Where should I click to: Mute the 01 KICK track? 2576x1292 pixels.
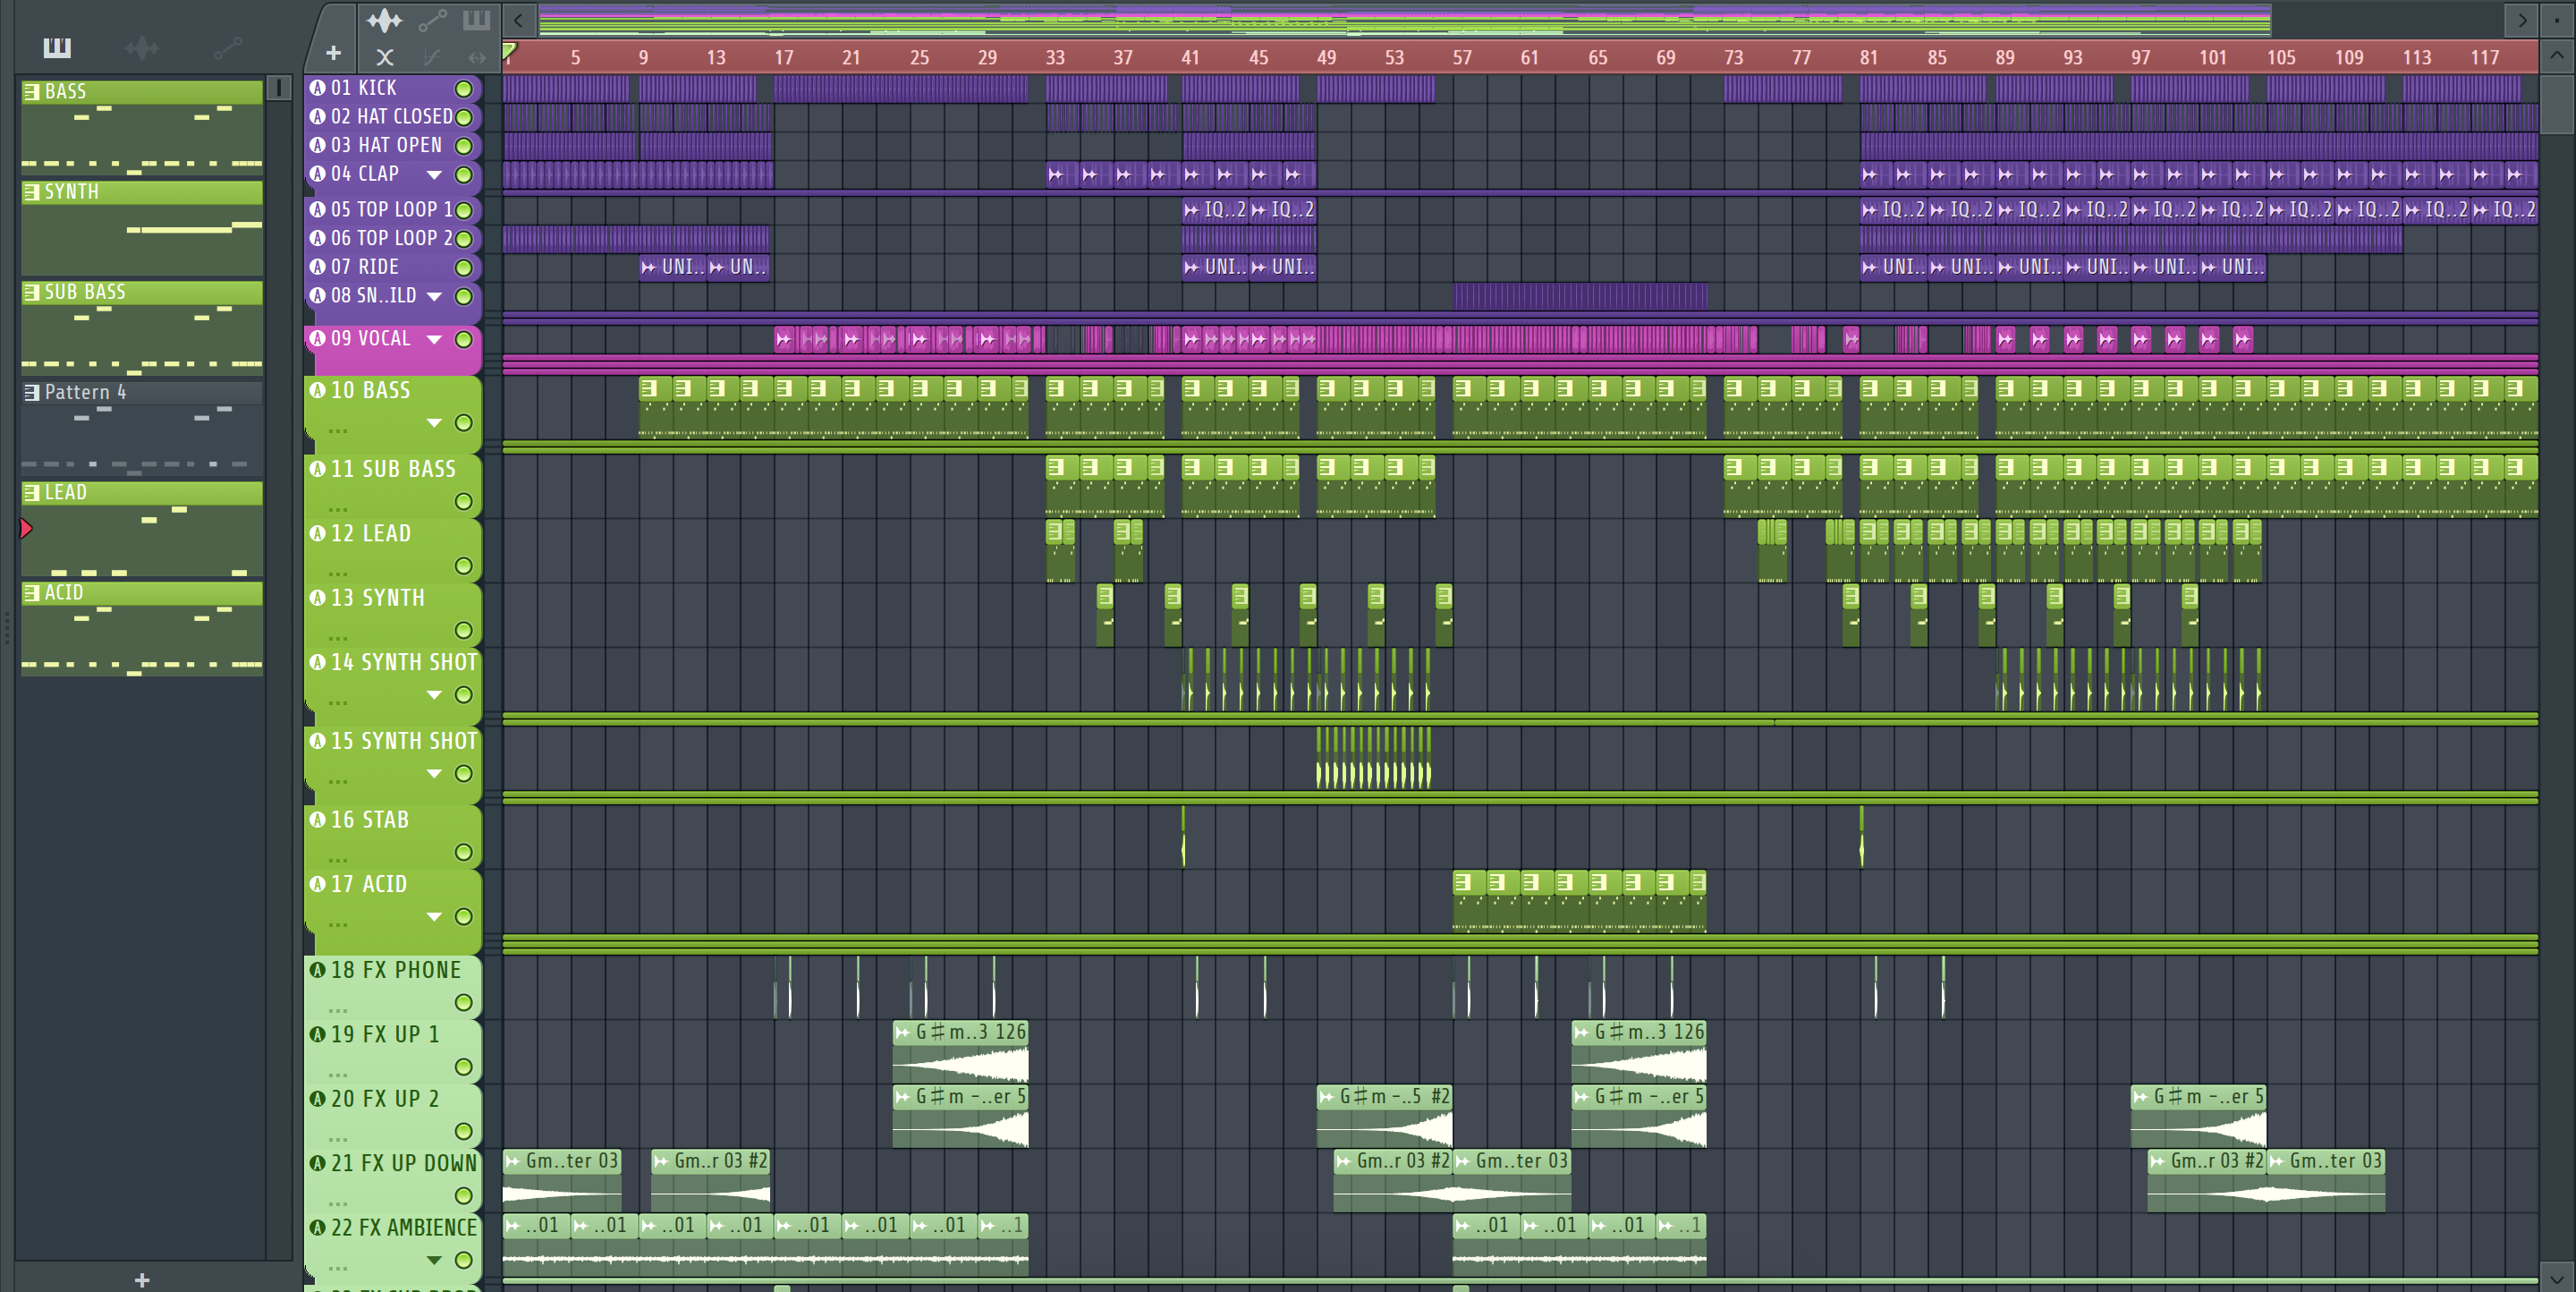click(464, 89)
